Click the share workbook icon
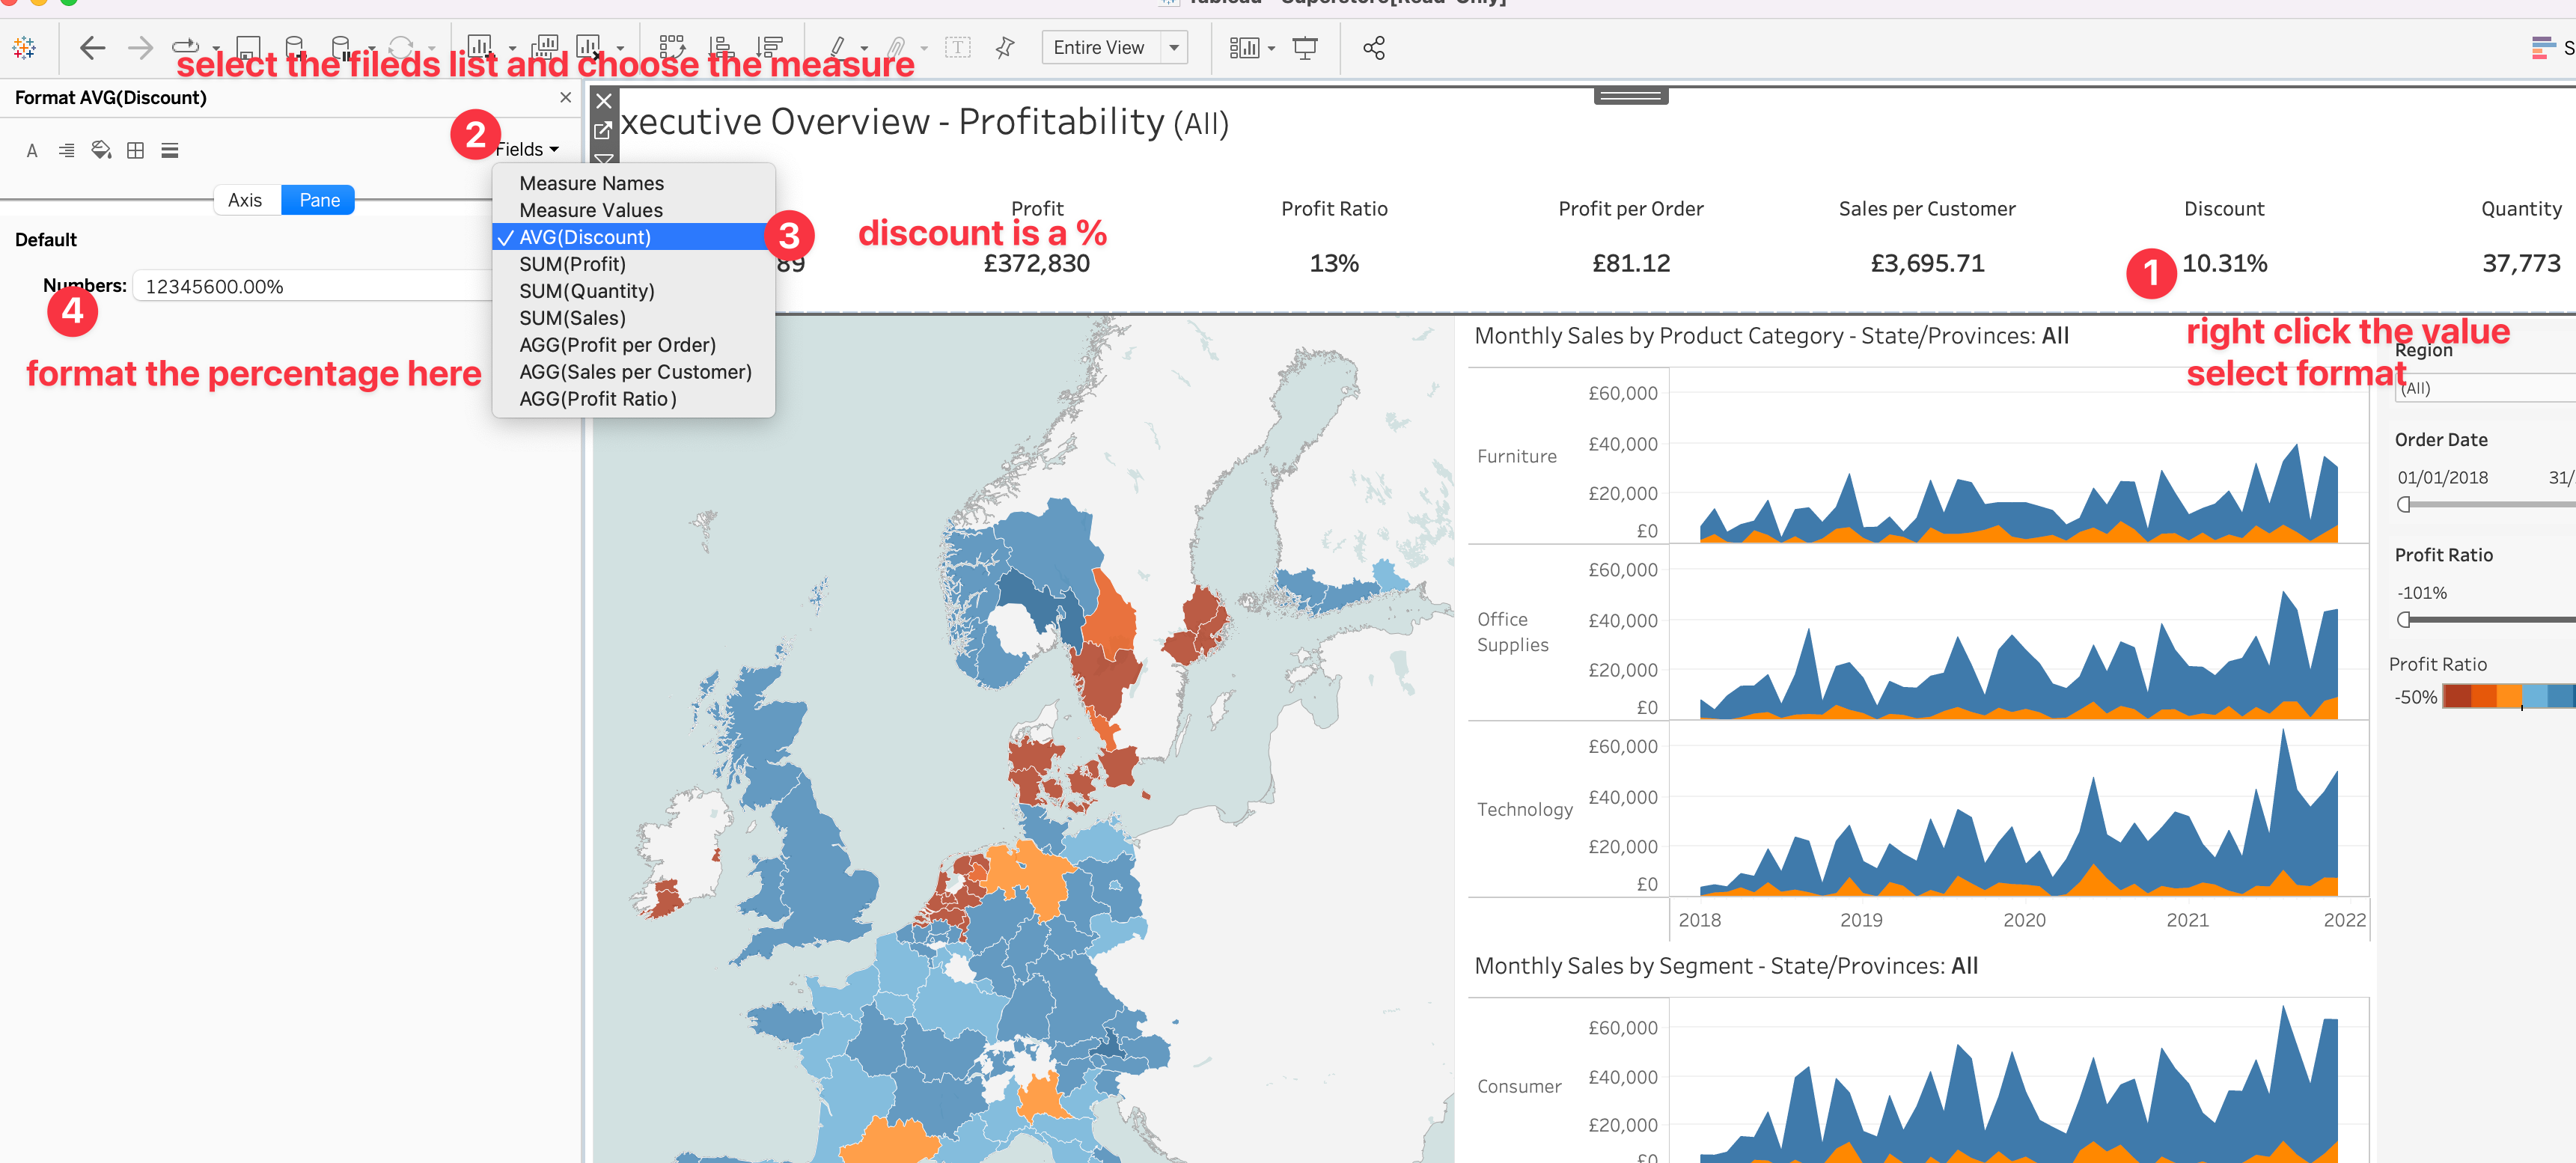 1374,47
